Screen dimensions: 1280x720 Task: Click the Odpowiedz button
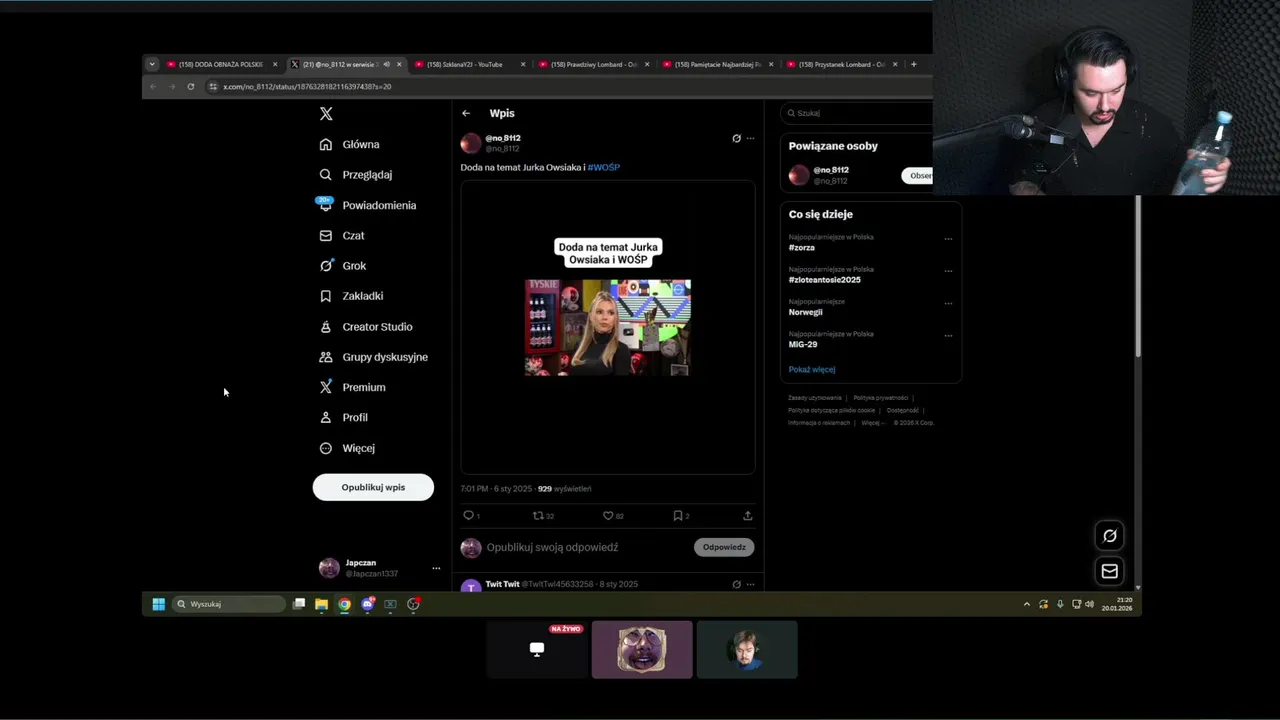[724, 547]
